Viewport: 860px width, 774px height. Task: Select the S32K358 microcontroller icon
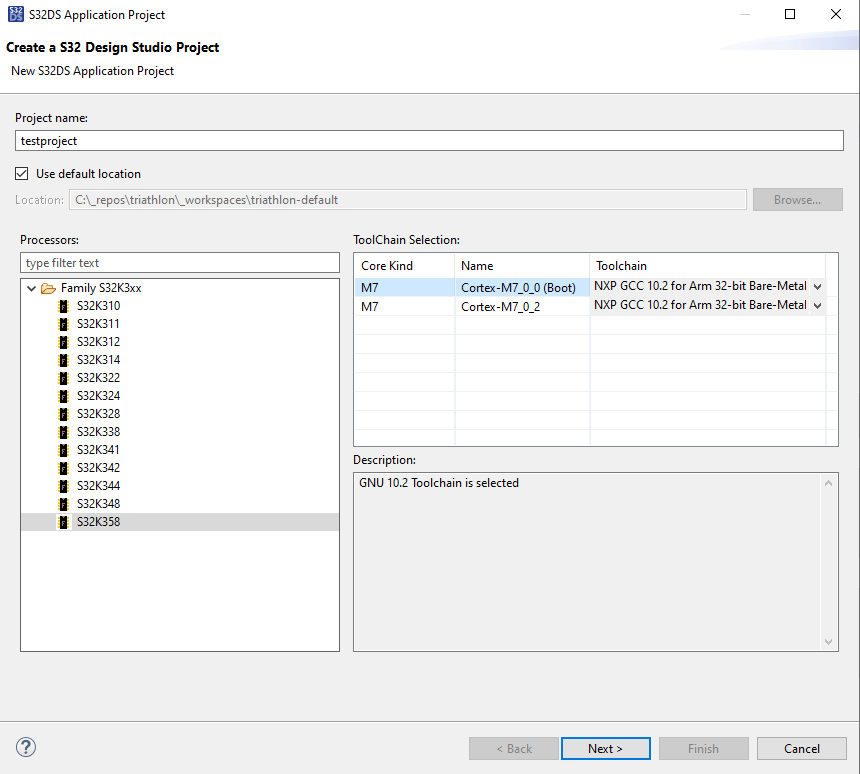coord(63,521)
